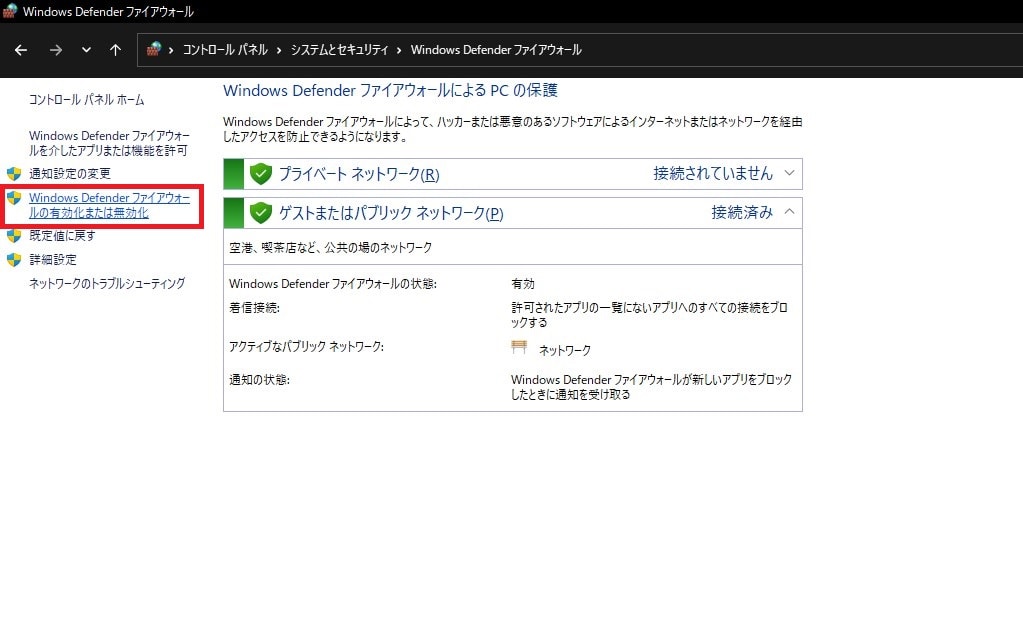This screenshot has height=621, width=1023.
Task: Click shield icon beside 既定値に戻す
Action: (14, 235)
